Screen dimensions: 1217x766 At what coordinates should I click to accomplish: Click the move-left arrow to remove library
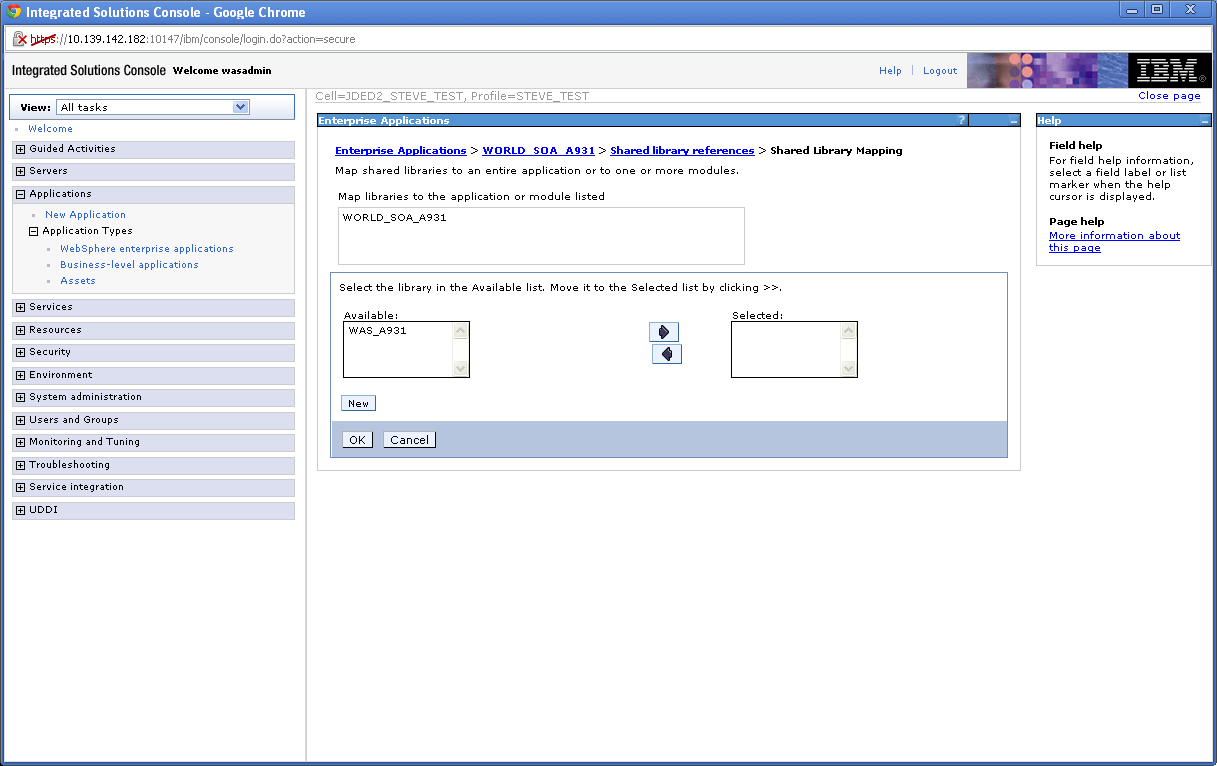coord(667,354)
